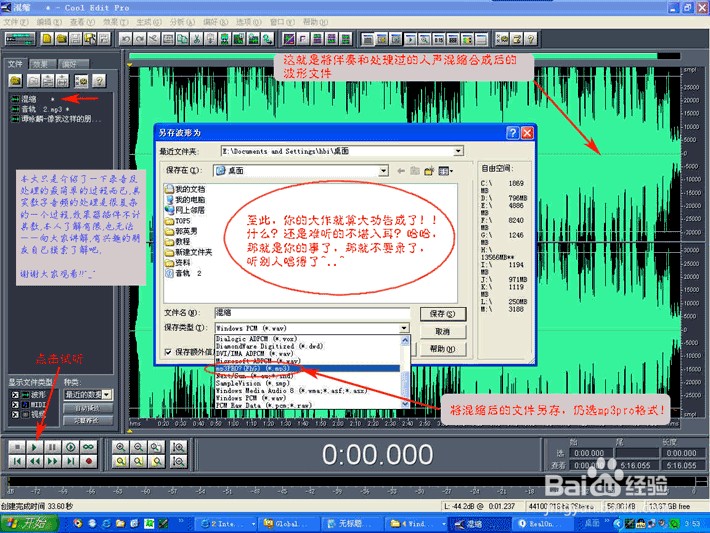Switch to the 效果 panel tab
This screenshot has height=533, width=710.
(x=42, y=64)
